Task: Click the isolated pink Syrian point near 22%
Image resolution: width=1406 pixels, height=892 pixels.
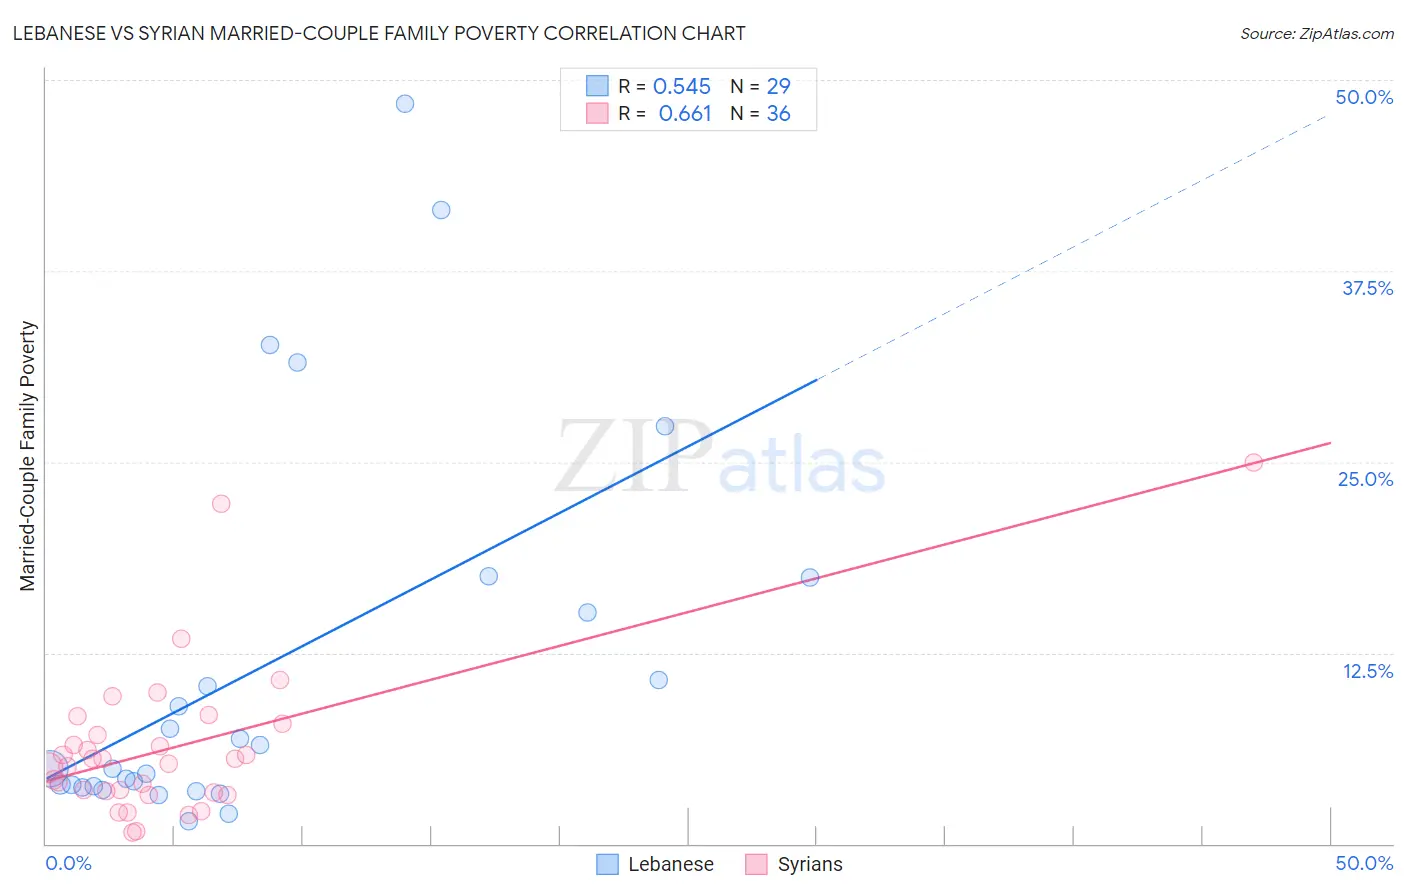Action: click(x=221, y=503)
